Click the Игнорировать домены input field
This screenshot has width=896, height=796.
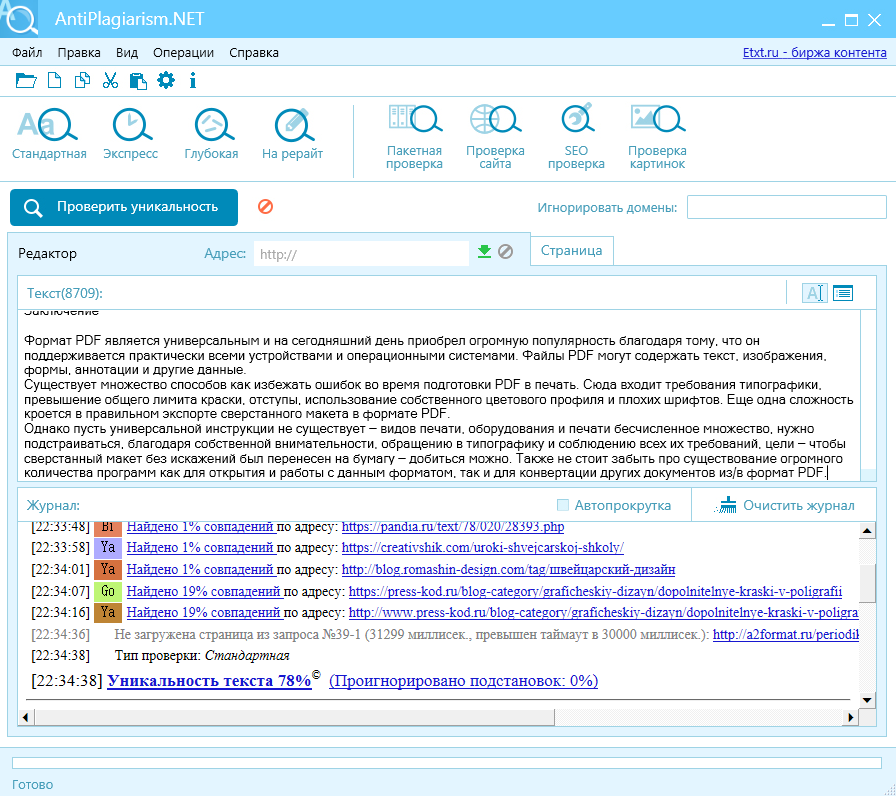786,207
